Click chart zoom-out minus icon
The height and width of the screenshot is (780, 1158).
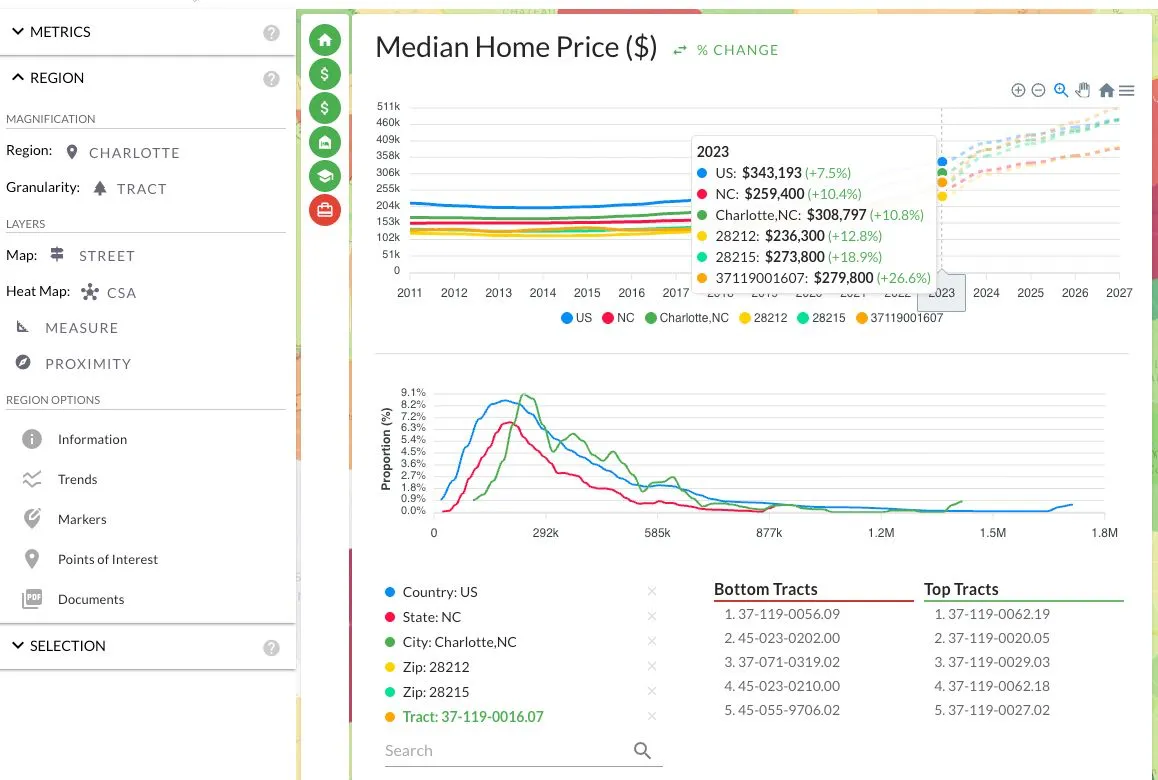1038,90
